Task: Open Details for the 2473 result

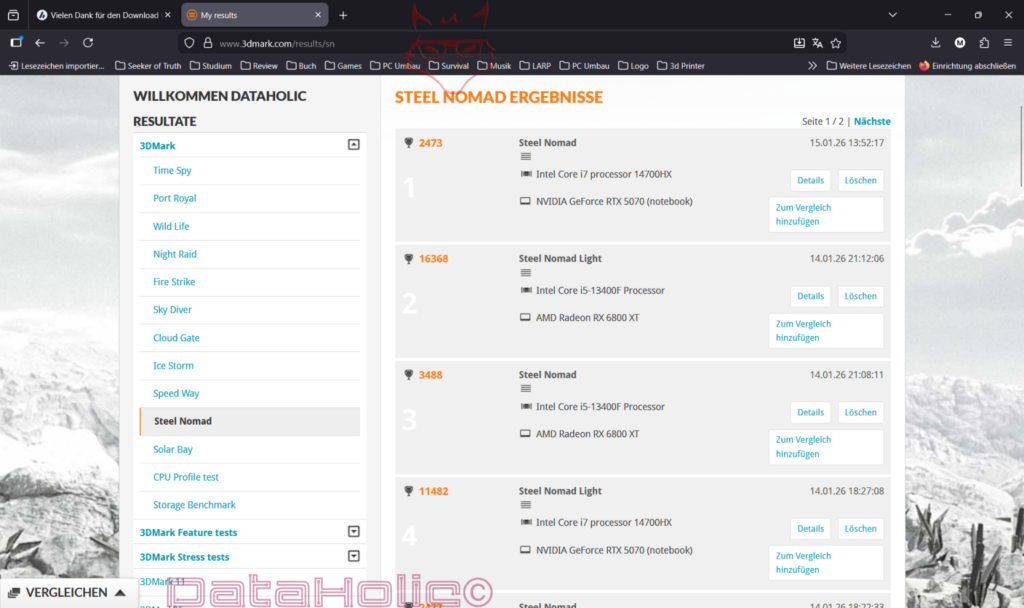Action: click(810, 181)
